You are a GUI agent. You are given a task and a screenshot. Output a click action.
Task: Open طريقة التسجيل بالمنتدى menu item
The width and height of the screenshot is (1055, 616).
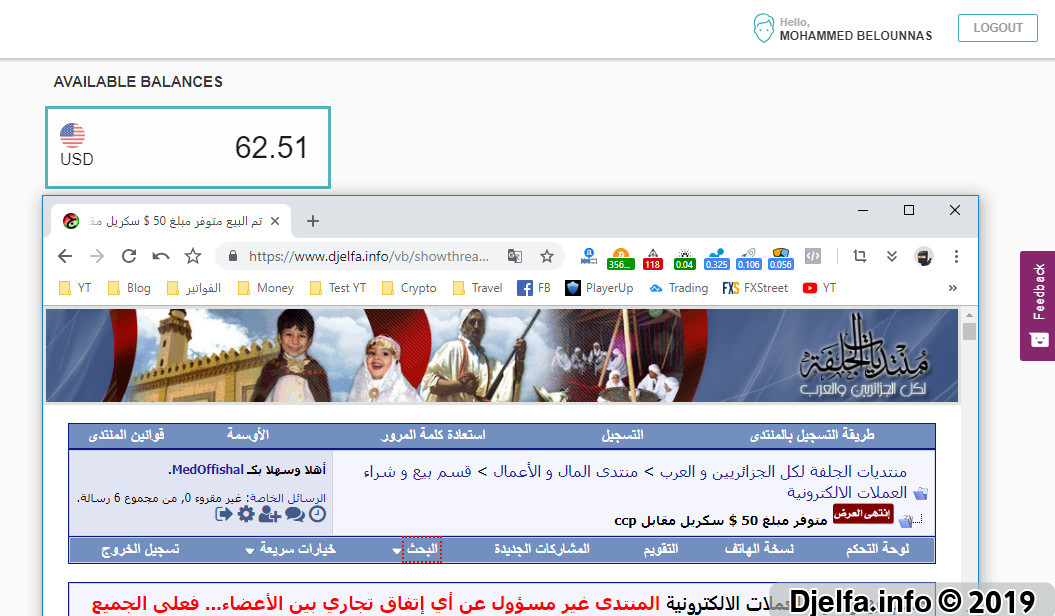pos(812,435)
